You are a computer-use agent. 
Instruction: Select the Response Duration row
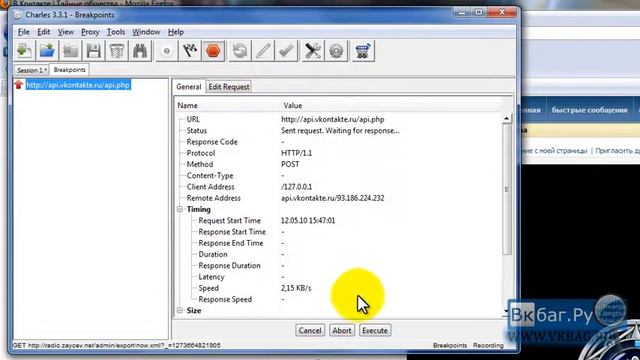click(339, 266)
